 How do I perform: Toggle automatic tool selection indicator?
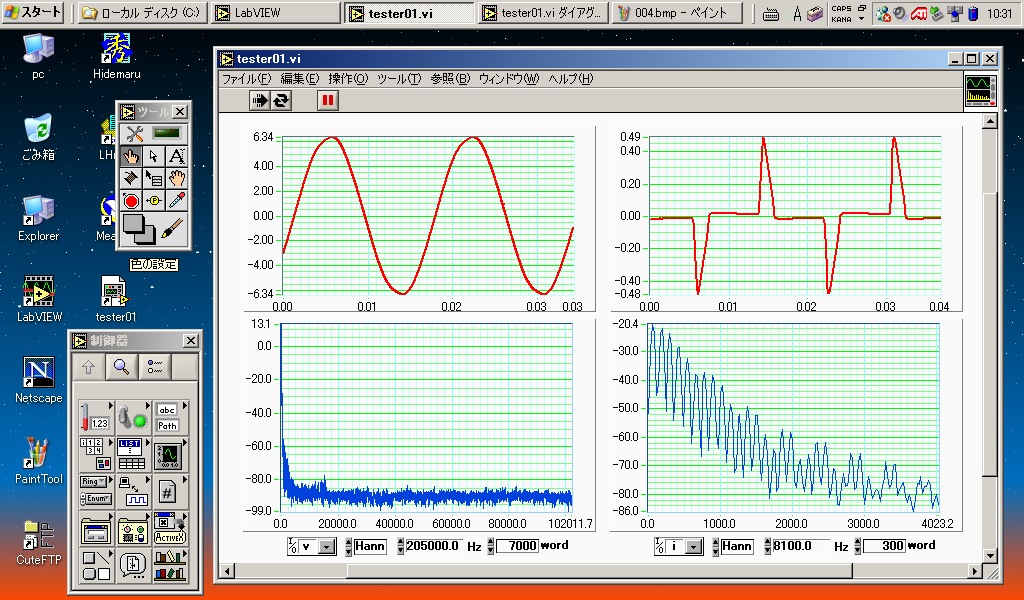[x=166, y=133]
